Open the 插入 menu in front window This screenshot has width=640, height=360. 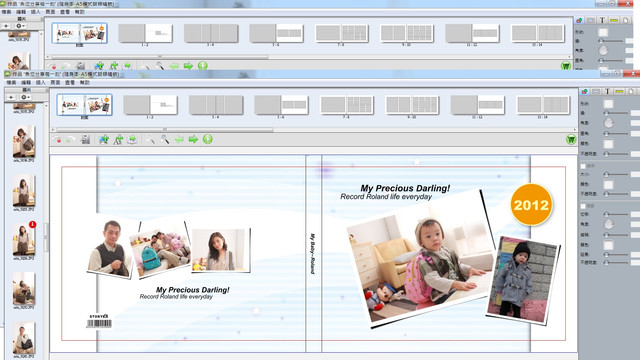(41, 82)
